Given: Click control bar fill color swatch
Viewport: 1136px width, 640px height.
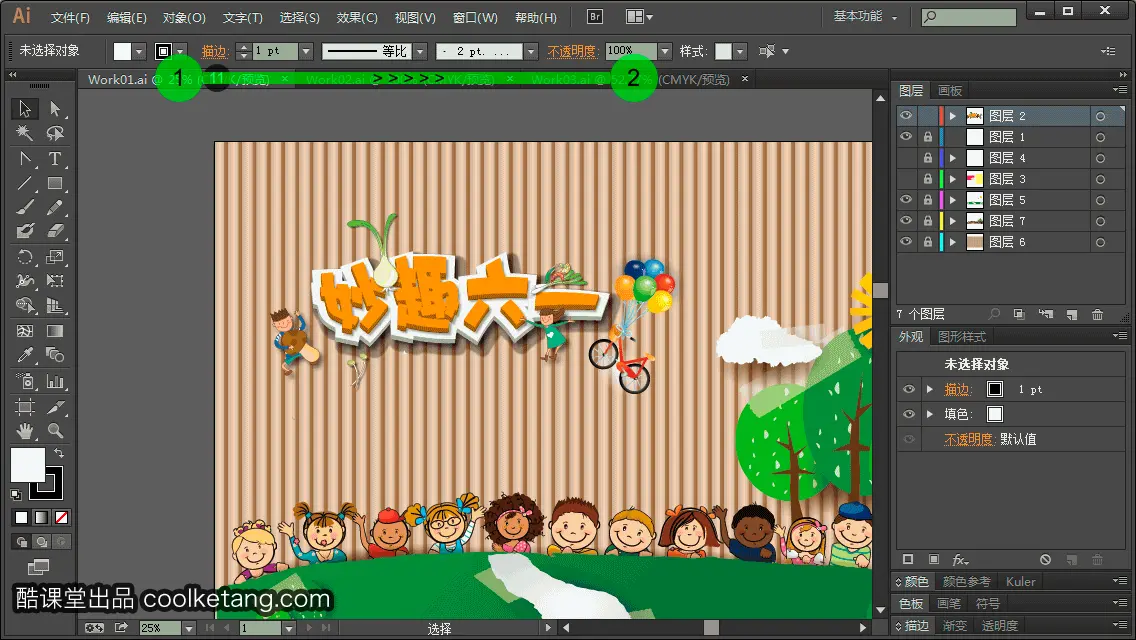Looking at the screenshot, I should tap(122, 51).
